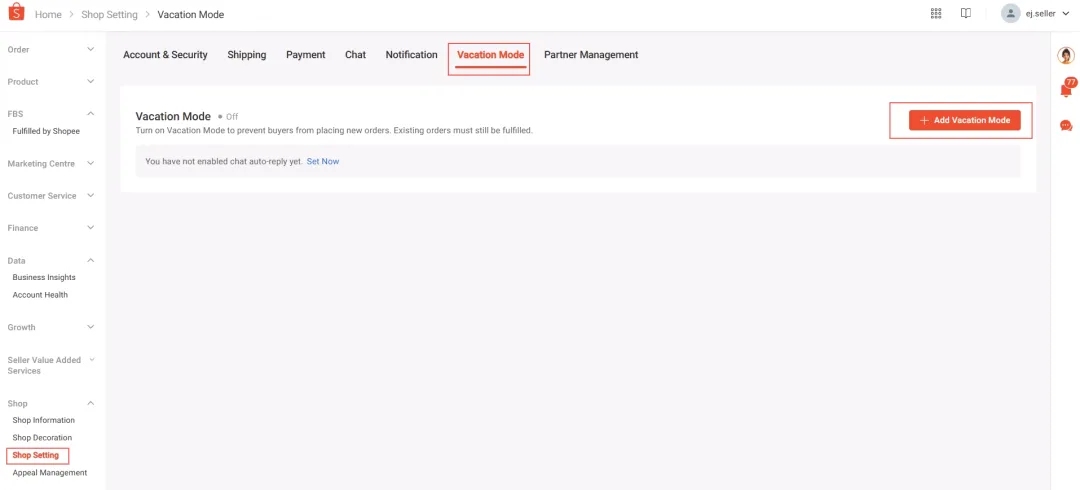Open Shop Information in sidebar
The width and height of the screenshot is (1080, 490).
point(43,420)
